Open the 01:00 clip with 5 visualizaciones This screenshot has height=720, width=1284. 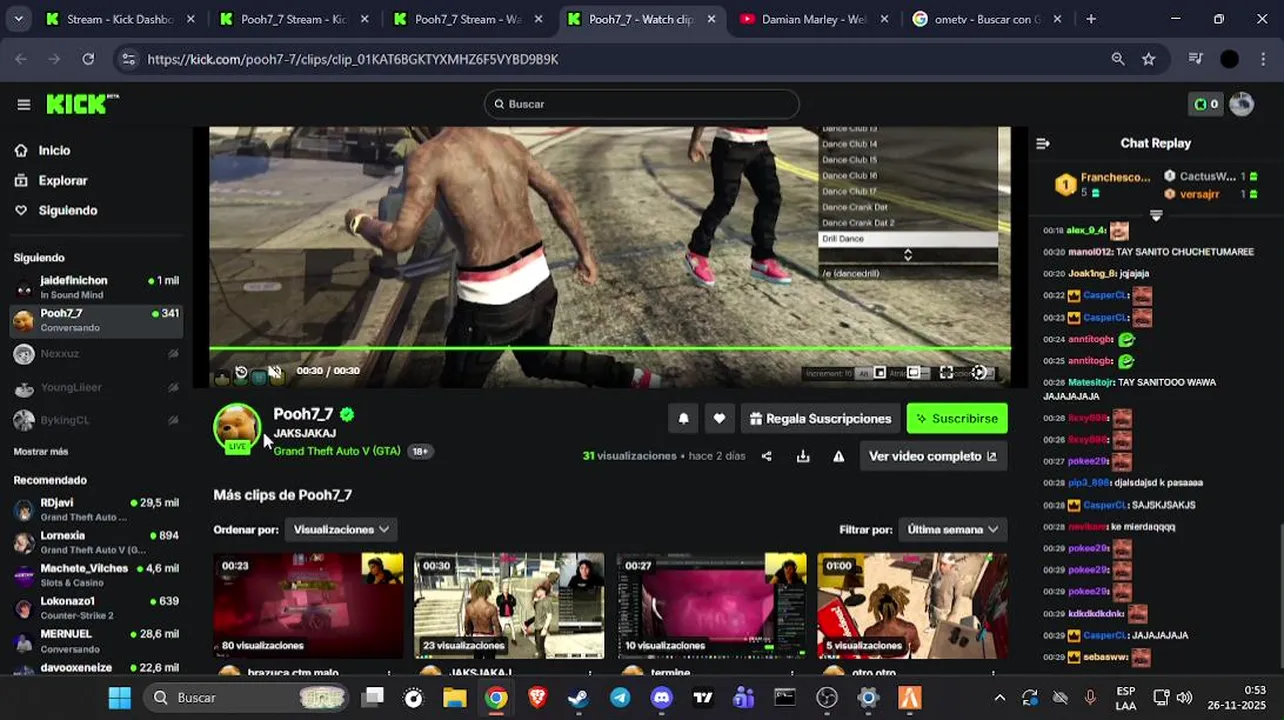[912, 606]
